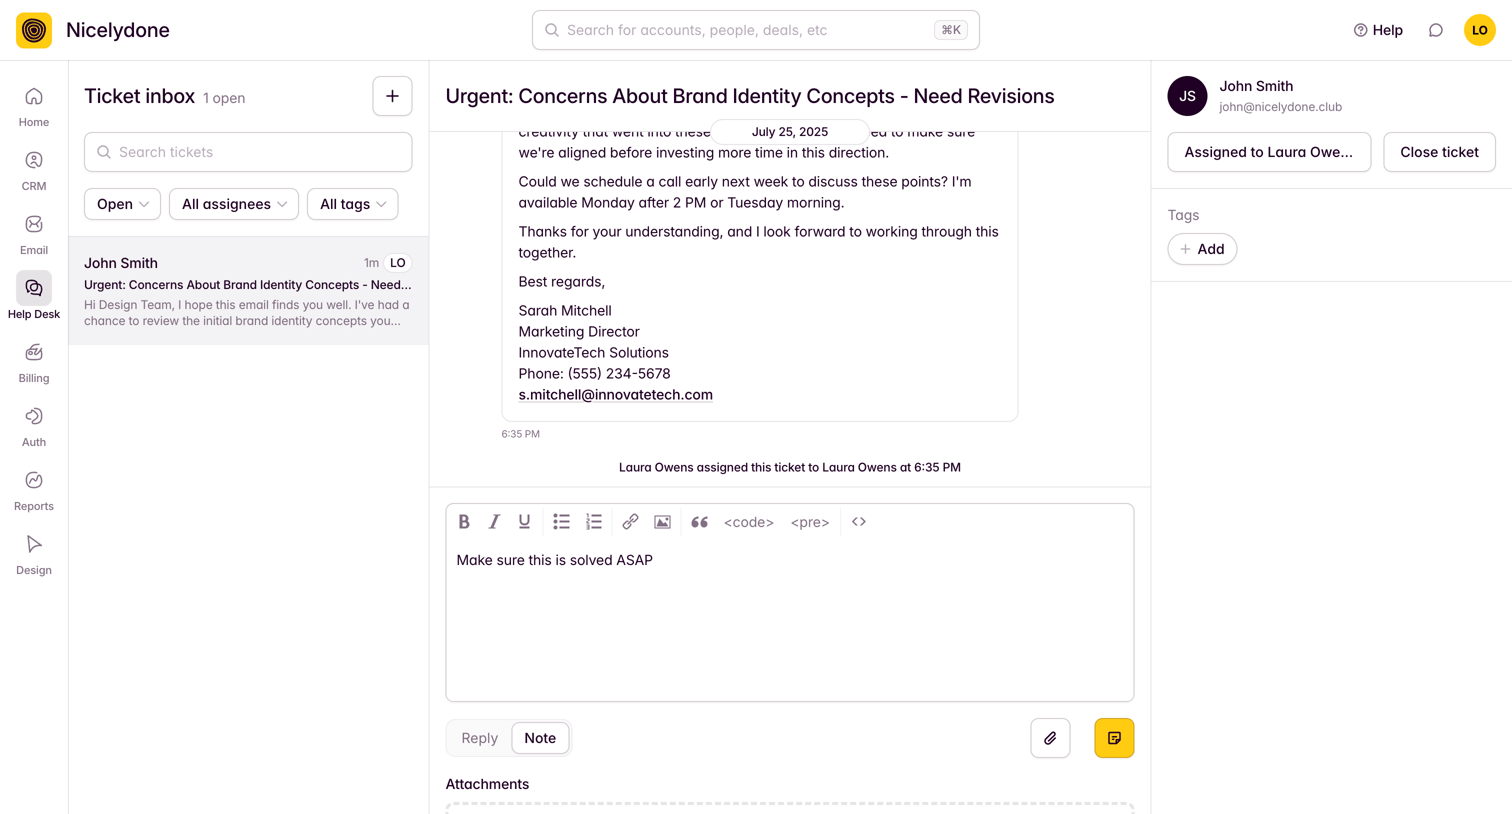Submit the note with yellow button

click(1114, 738)
